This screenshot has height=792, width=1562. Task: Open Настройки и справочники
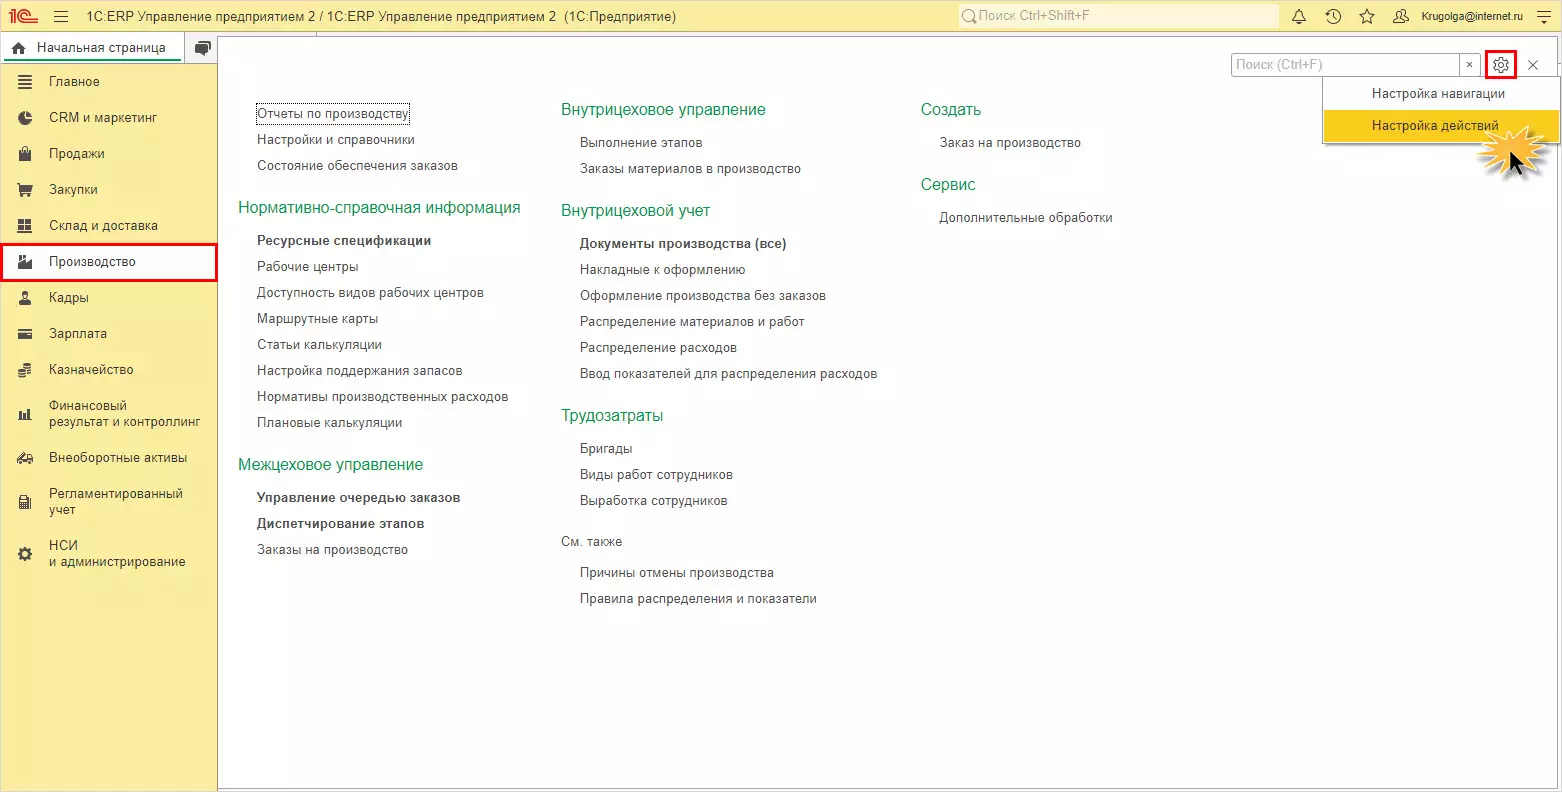[x=336, y=140]
